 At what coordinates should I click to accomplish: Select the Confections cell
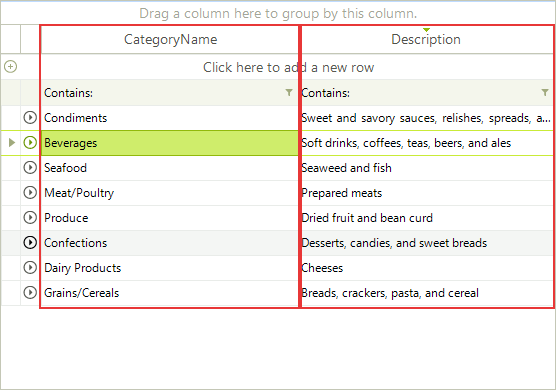pyautogui.click(x=170, y=243)
